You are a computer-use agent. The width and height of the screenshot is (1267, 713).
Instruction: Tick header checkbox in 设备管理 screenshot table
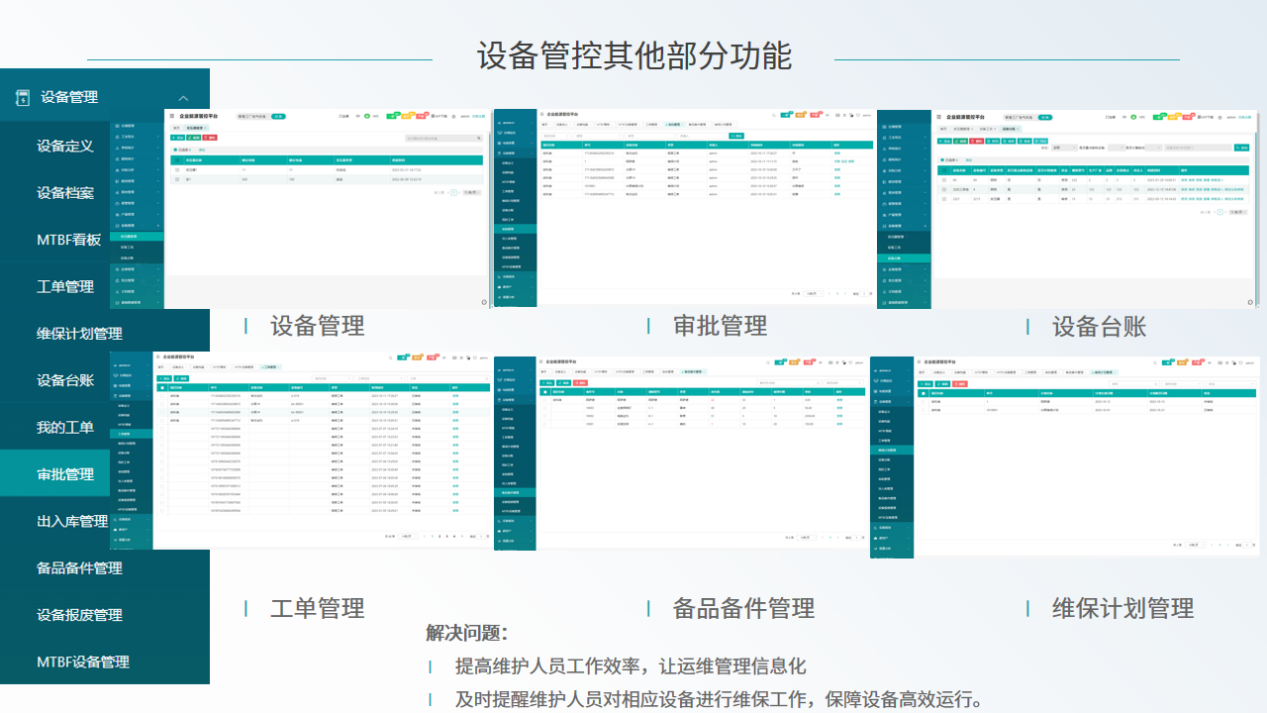177,160
